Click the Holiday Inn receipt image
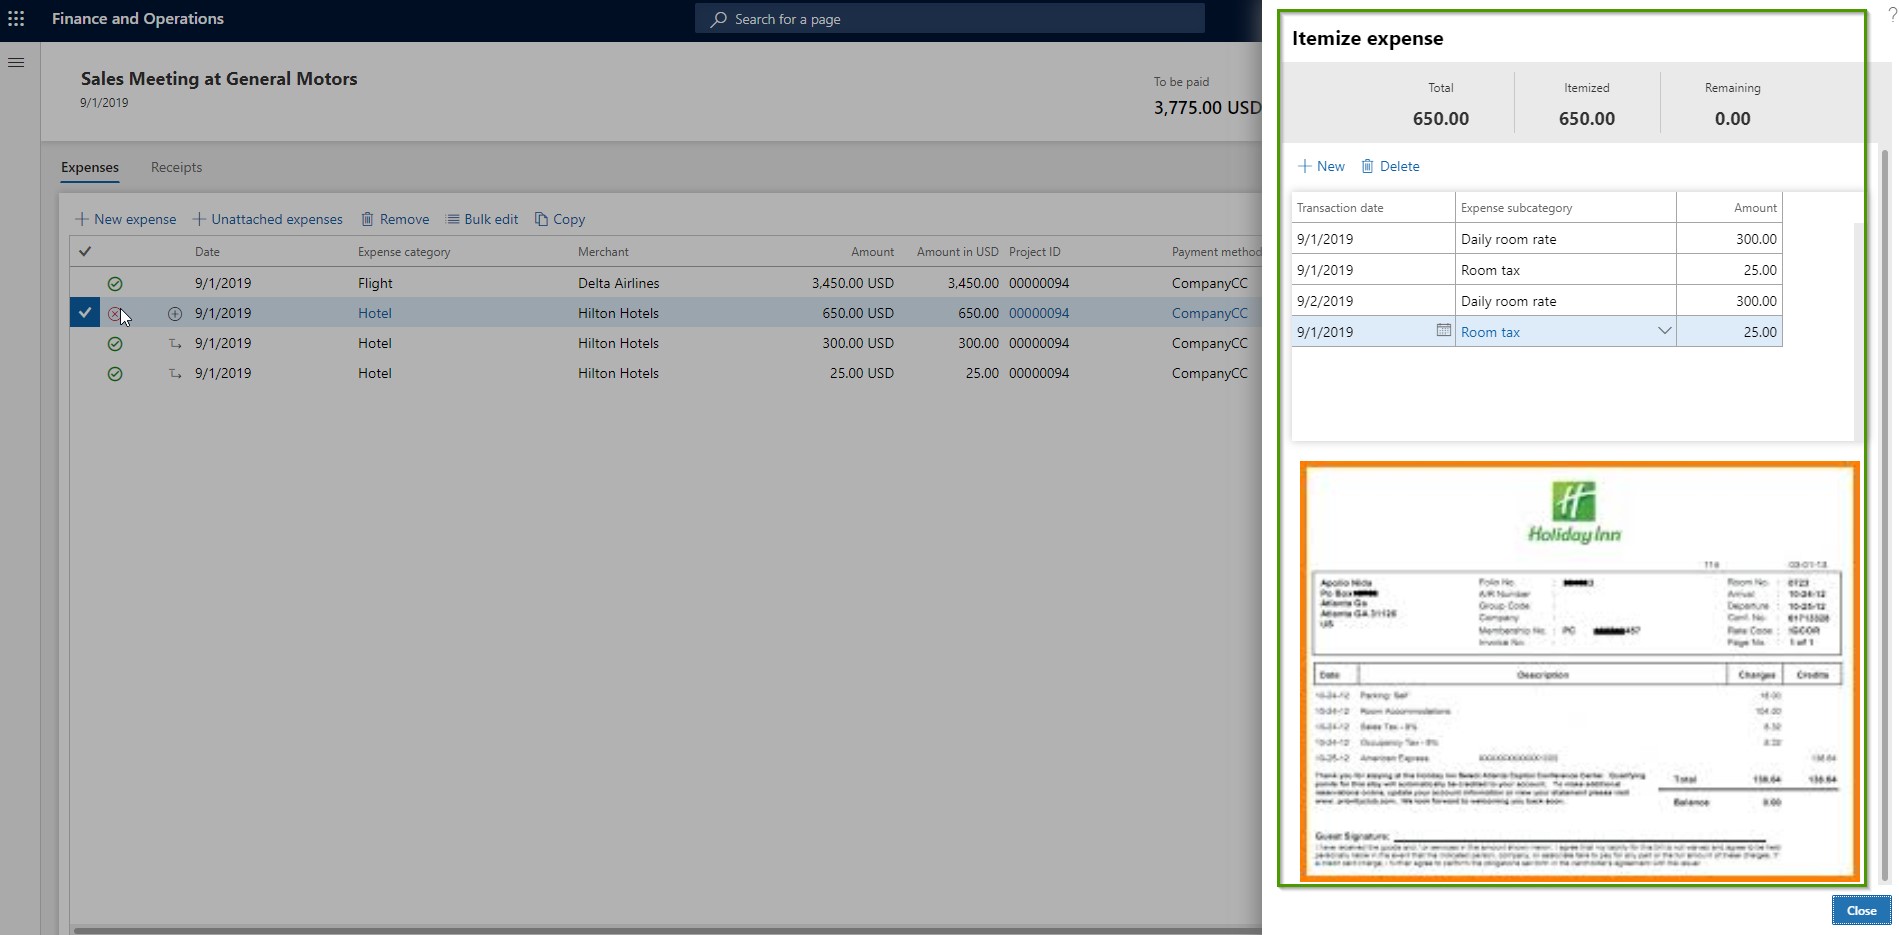The height and width of the screenshot is (935, 1899). click(x=1577, y=670)
